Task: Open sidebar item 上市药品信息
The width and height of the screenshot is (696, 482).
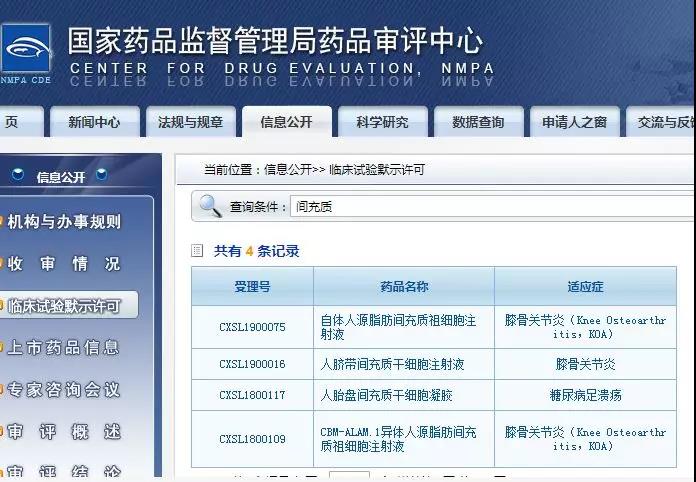Action: 63,348
